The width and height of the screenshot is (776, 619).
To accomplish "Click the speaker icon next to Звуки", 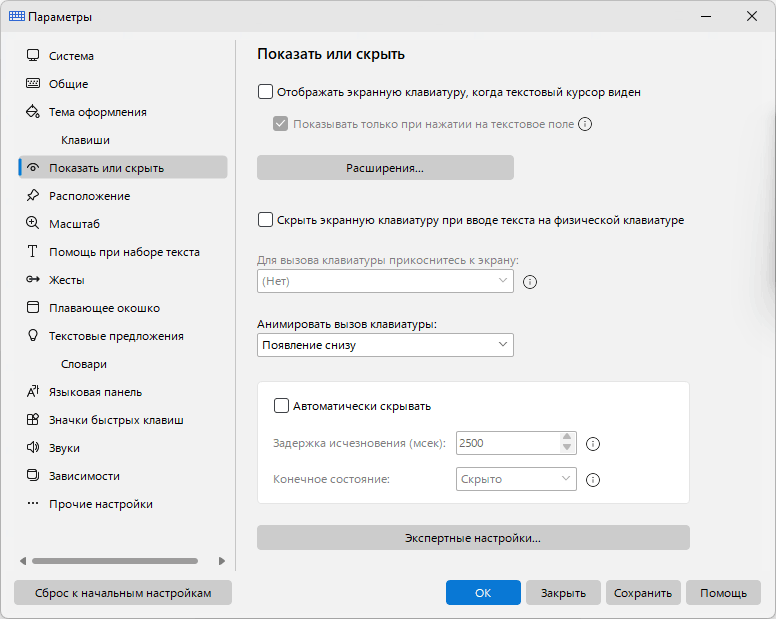I will [x=33, y=447].
